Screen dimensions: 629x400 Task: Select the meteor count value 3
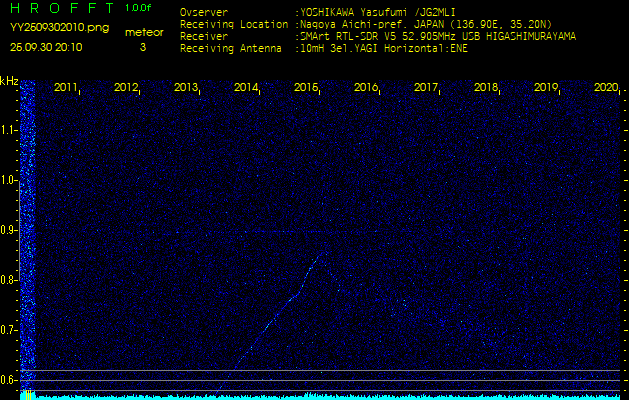143,47
